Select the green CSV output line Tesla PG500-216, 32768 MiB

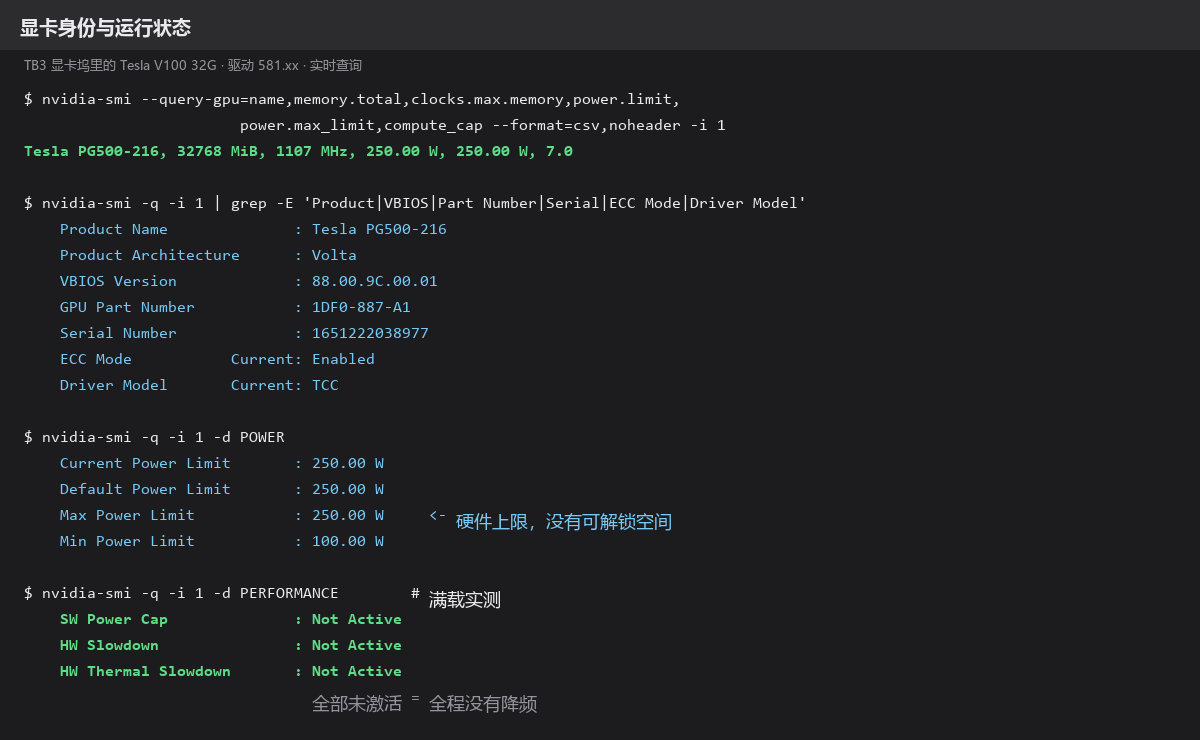click(x=298, y=151)
